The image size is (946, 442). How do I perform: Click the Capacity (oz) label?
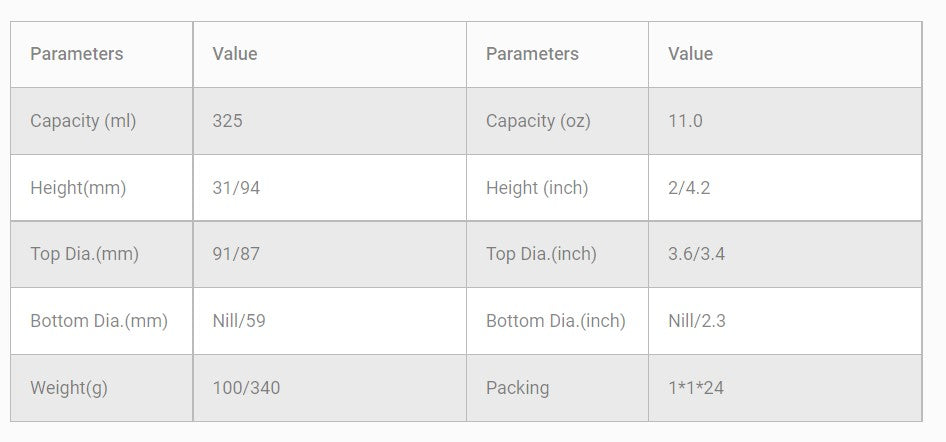click(538, 121)
